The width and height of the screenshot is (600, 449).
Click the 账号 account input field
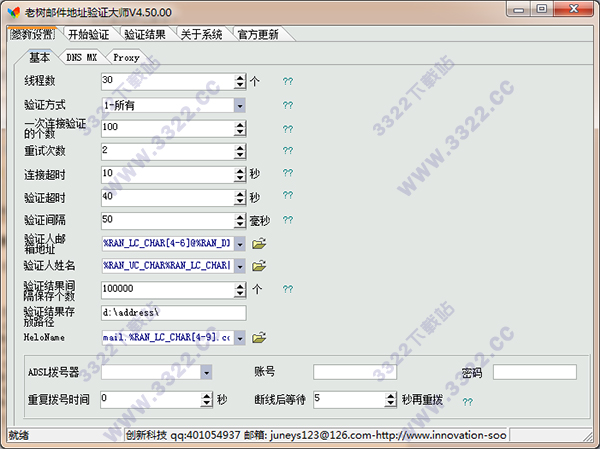pyautogui.click(x=355, y=372)
